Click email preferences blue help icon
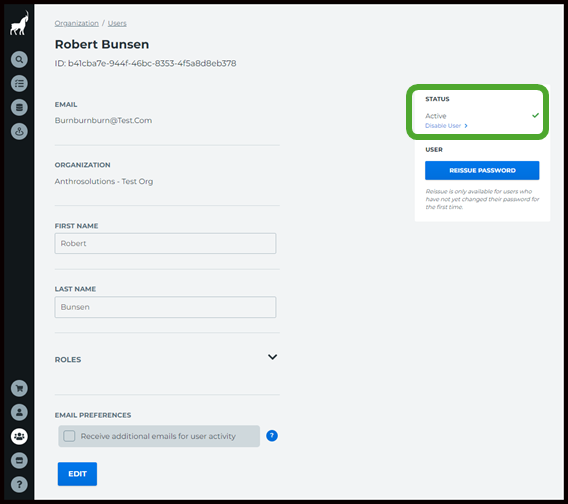The height and width of the screenshot is (504, 568). 272,436
